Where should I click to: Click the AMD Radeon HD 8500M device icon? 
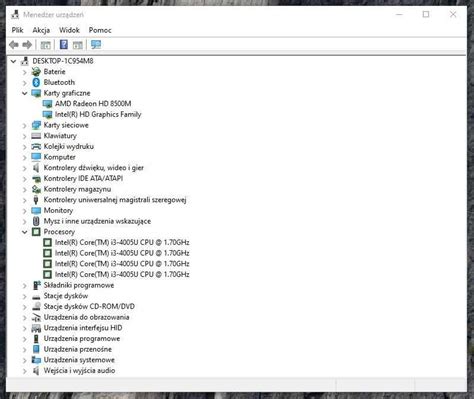[x=47, y=104]
